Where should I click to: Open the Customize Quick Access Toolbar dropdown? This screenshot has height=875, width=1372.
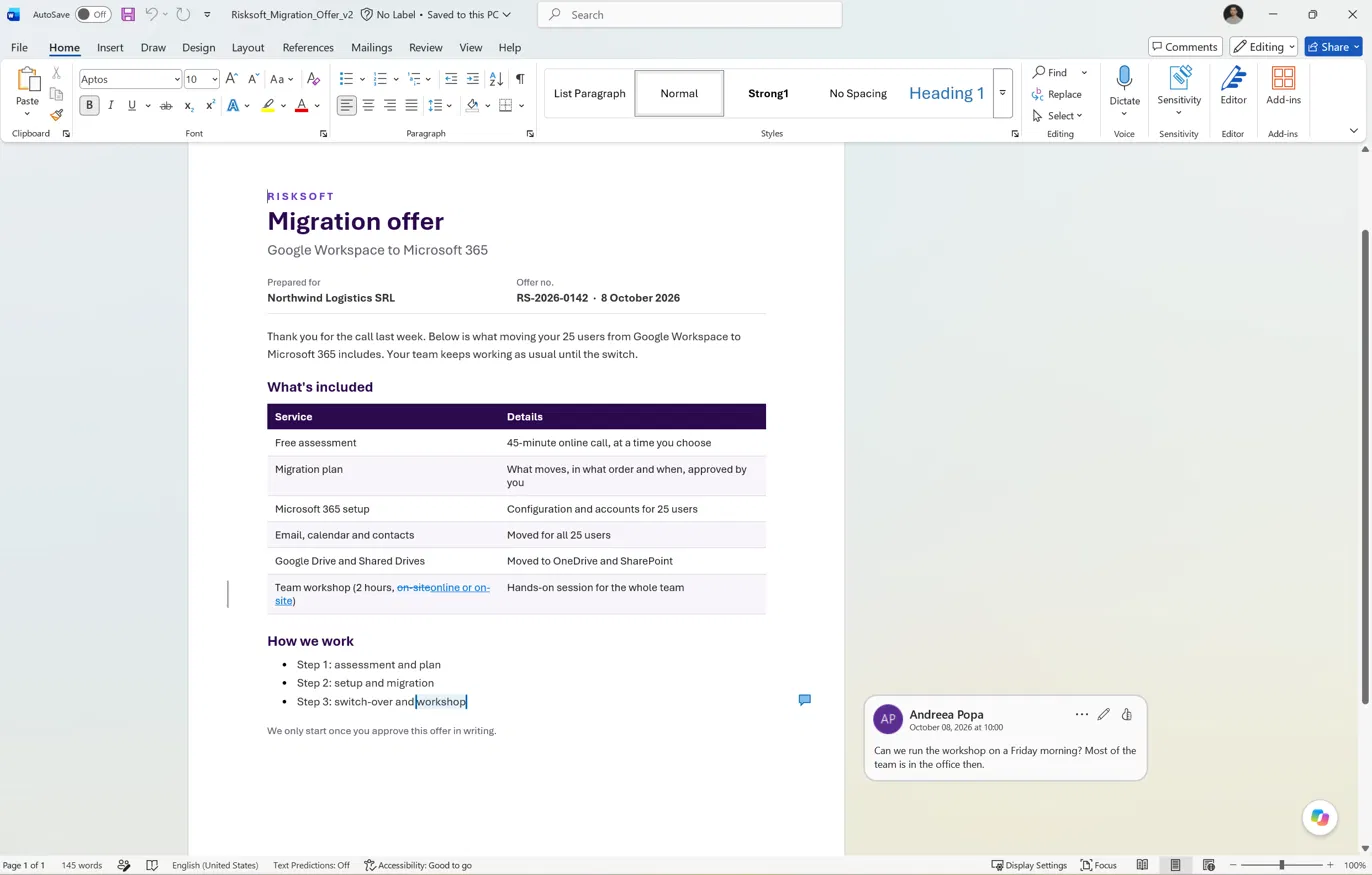[207, 15]
